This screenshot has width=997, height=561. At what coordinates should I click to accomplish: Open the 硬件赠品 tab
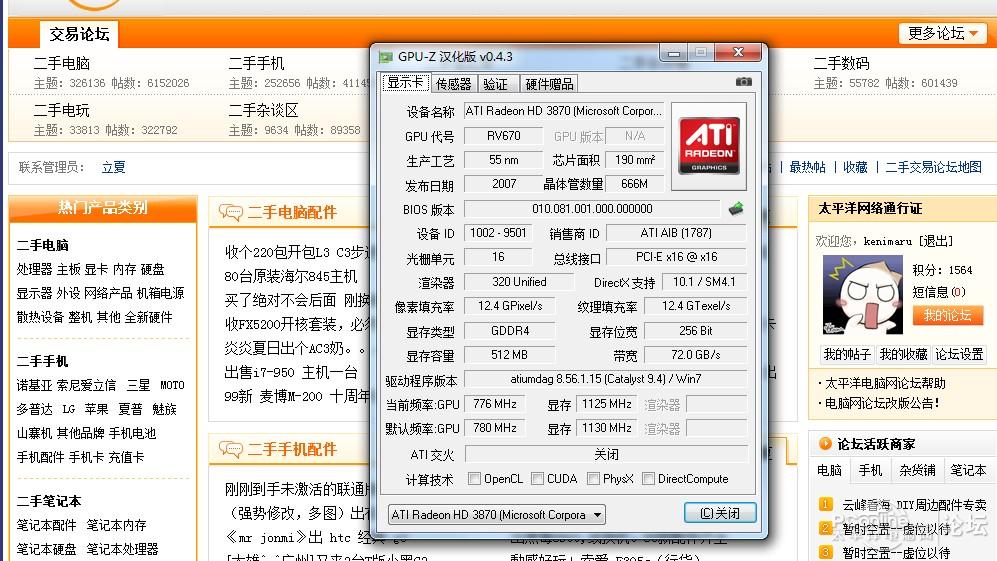(x=549, y=83)
